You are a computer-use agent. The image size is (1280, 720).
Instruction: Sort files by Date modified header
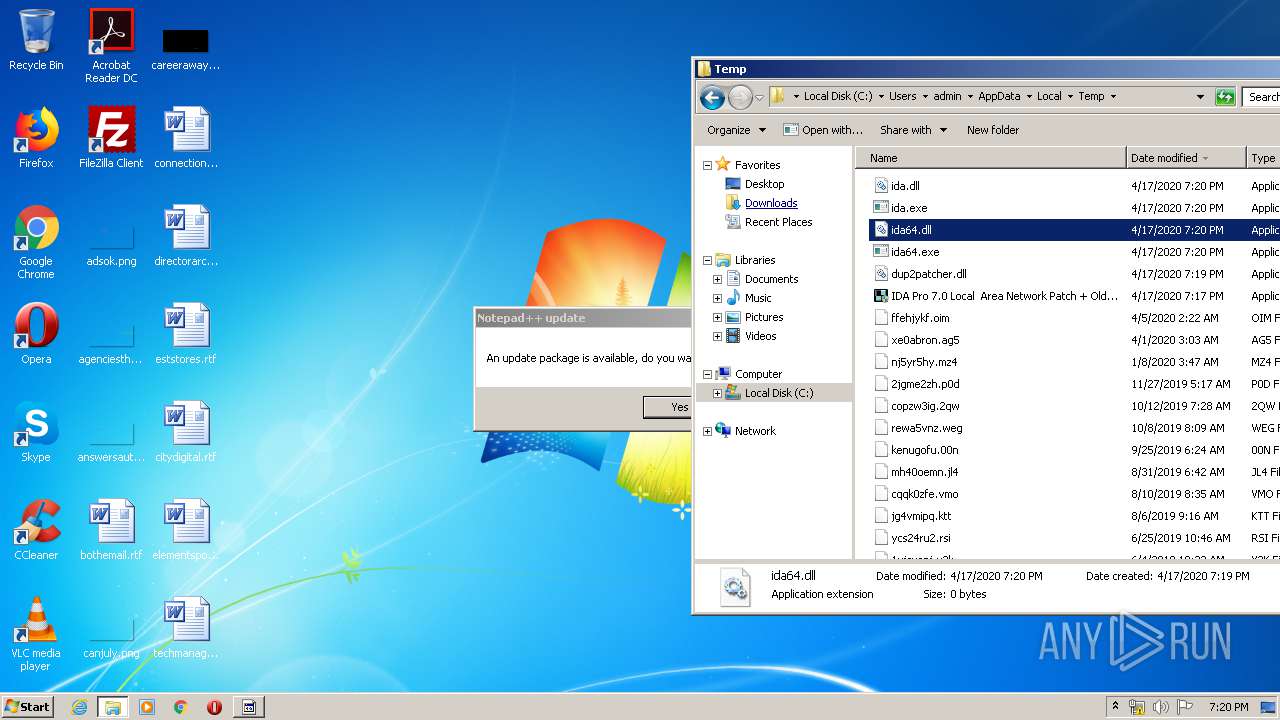tap(1186, 158)
